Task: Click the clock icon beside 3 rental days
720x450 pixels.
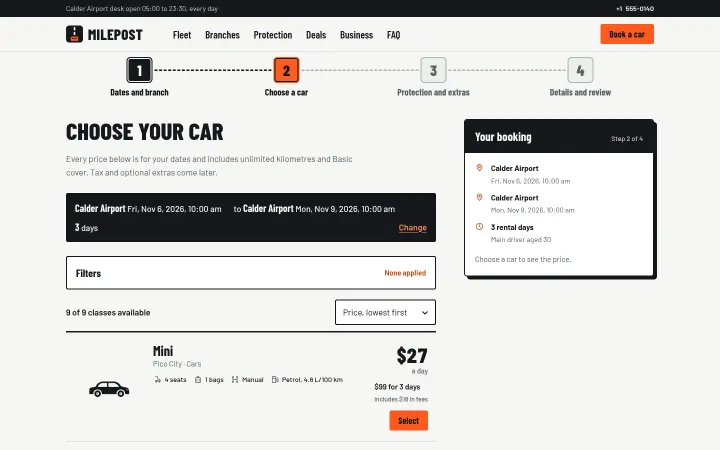Action: coord(479,227)
